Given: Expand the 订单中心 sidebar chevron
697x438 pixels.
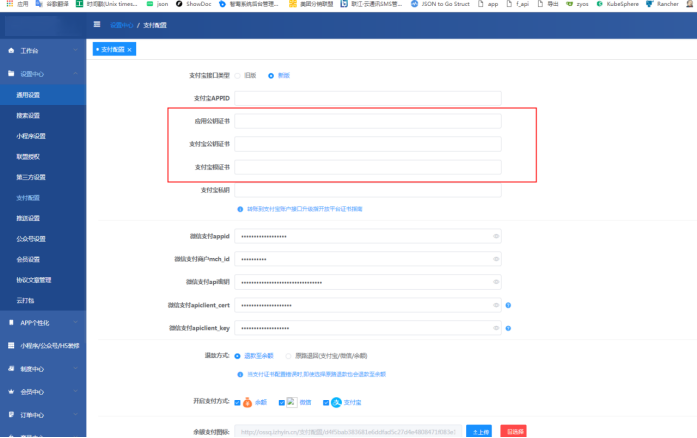Looking at the screenshot, I should (x=76, y=415).
